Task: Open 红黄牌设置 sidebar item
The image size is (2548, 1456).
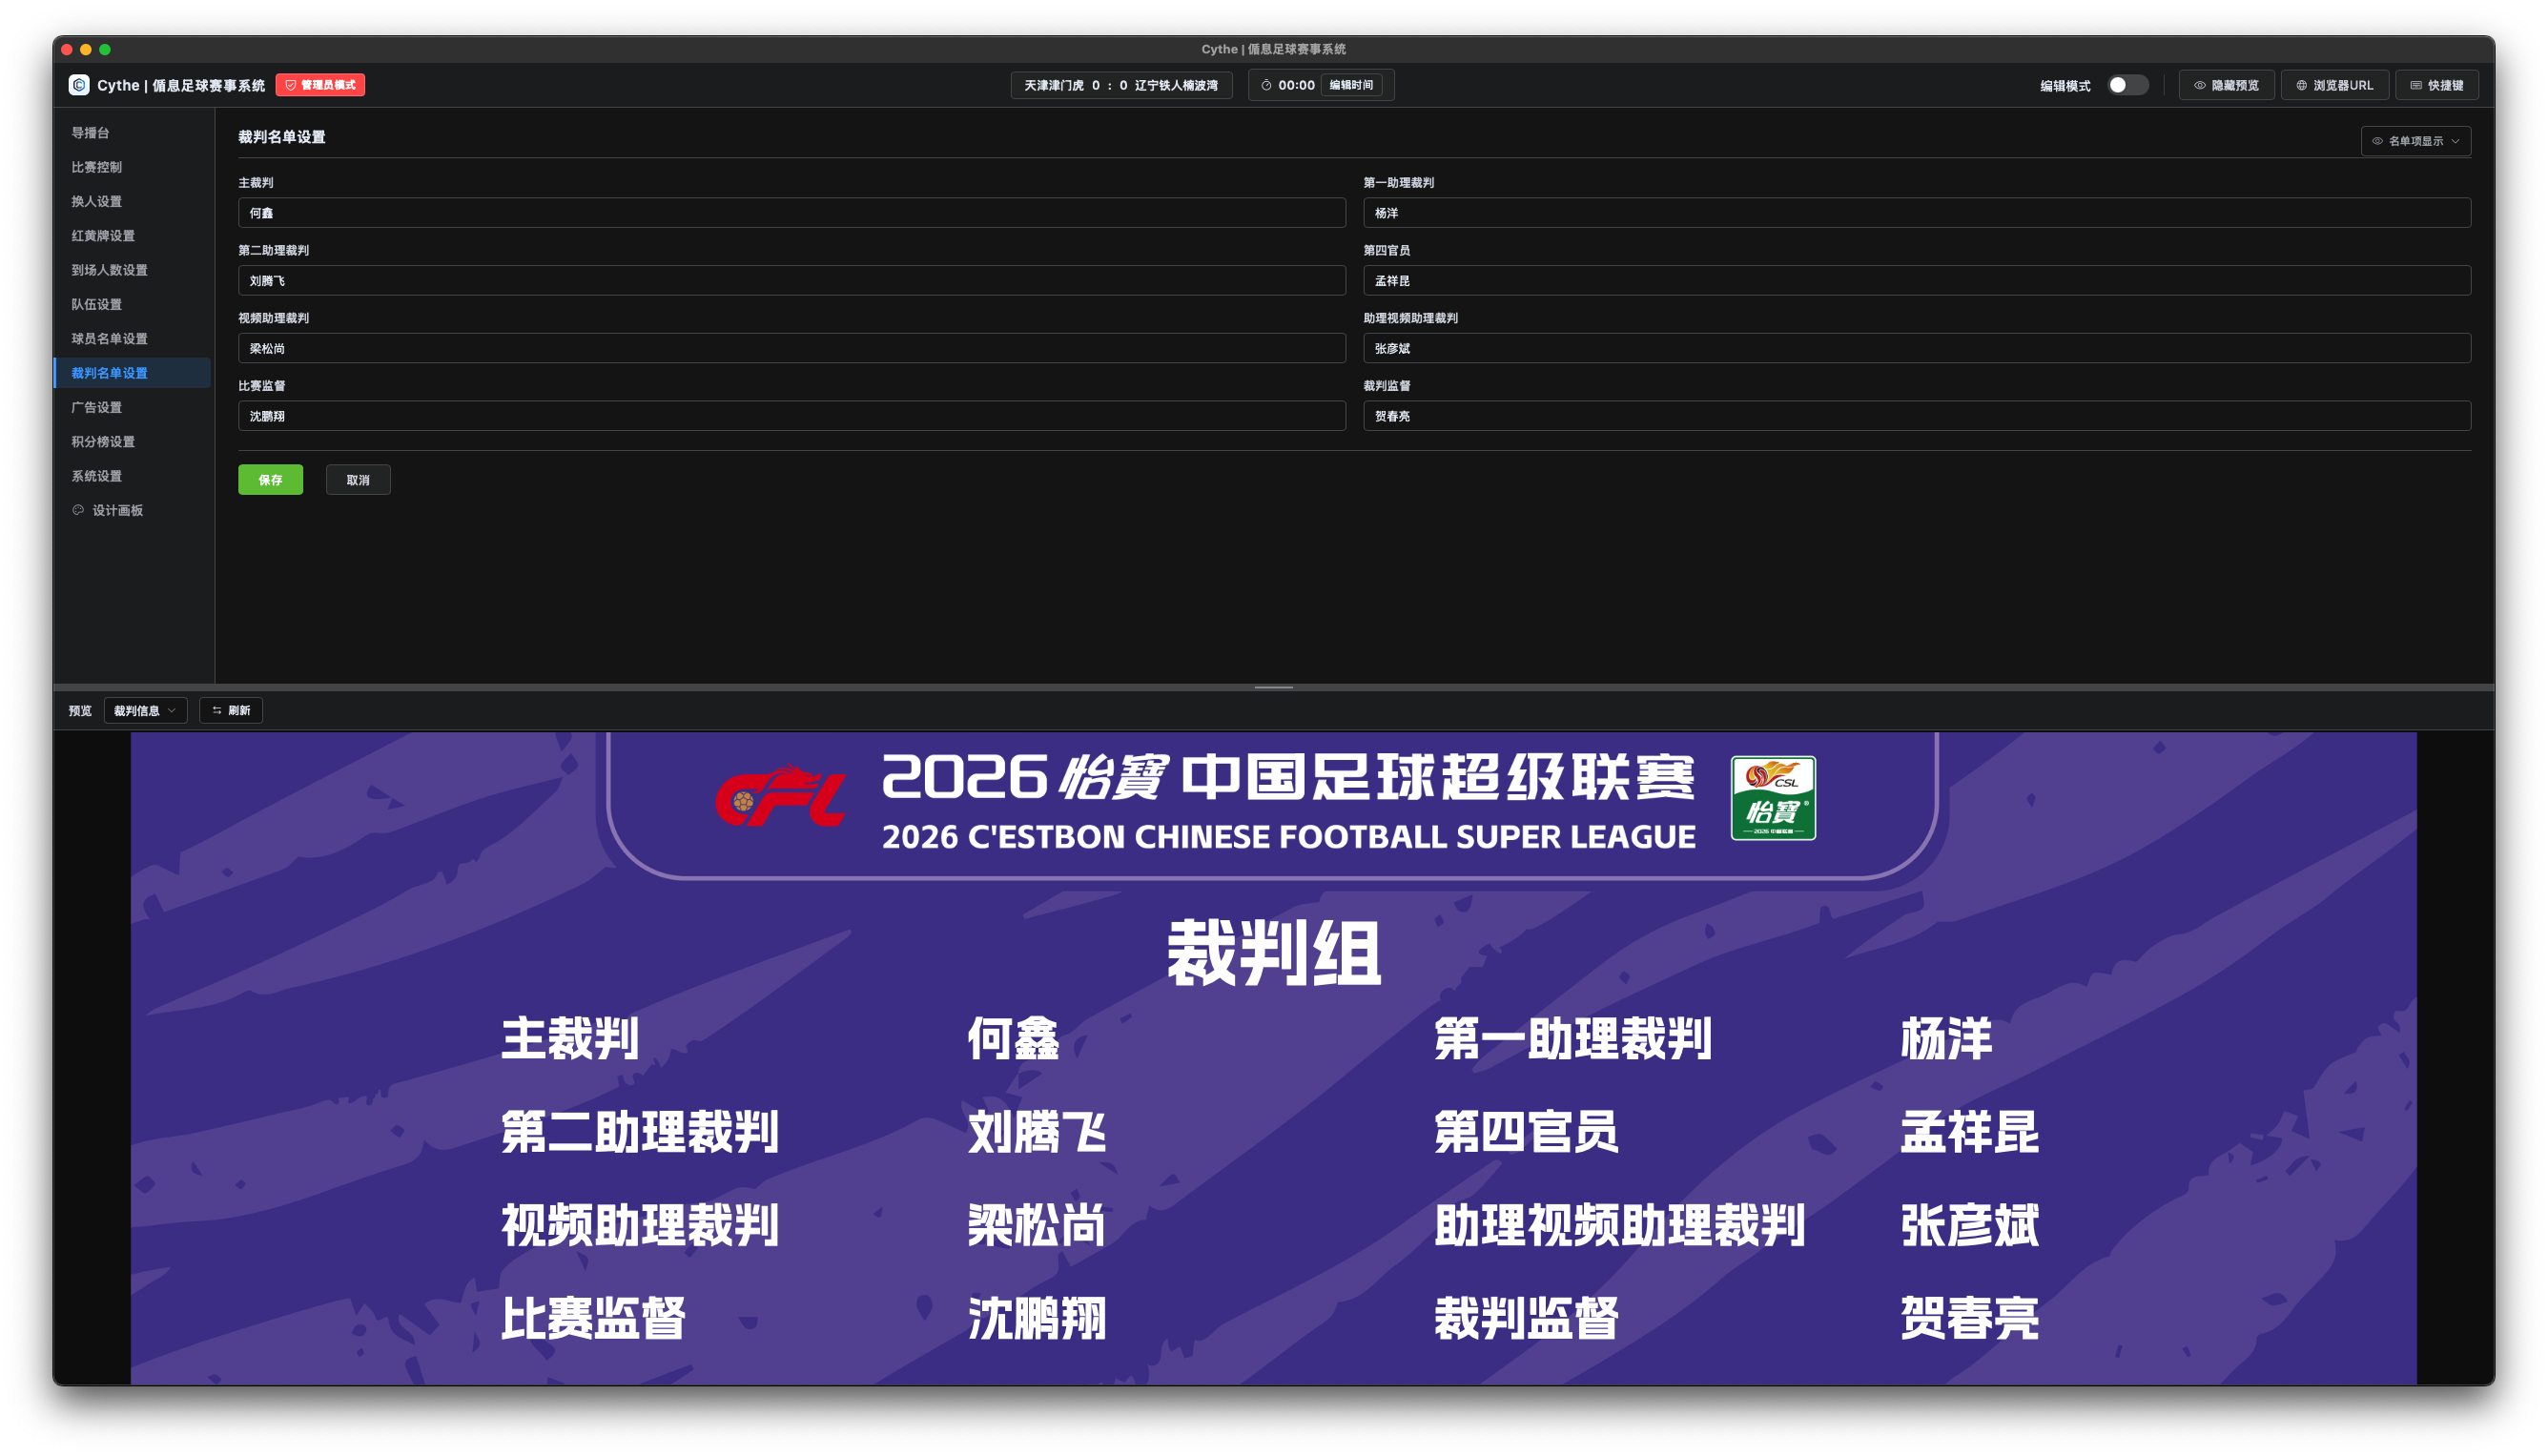Action: [132, 235]
